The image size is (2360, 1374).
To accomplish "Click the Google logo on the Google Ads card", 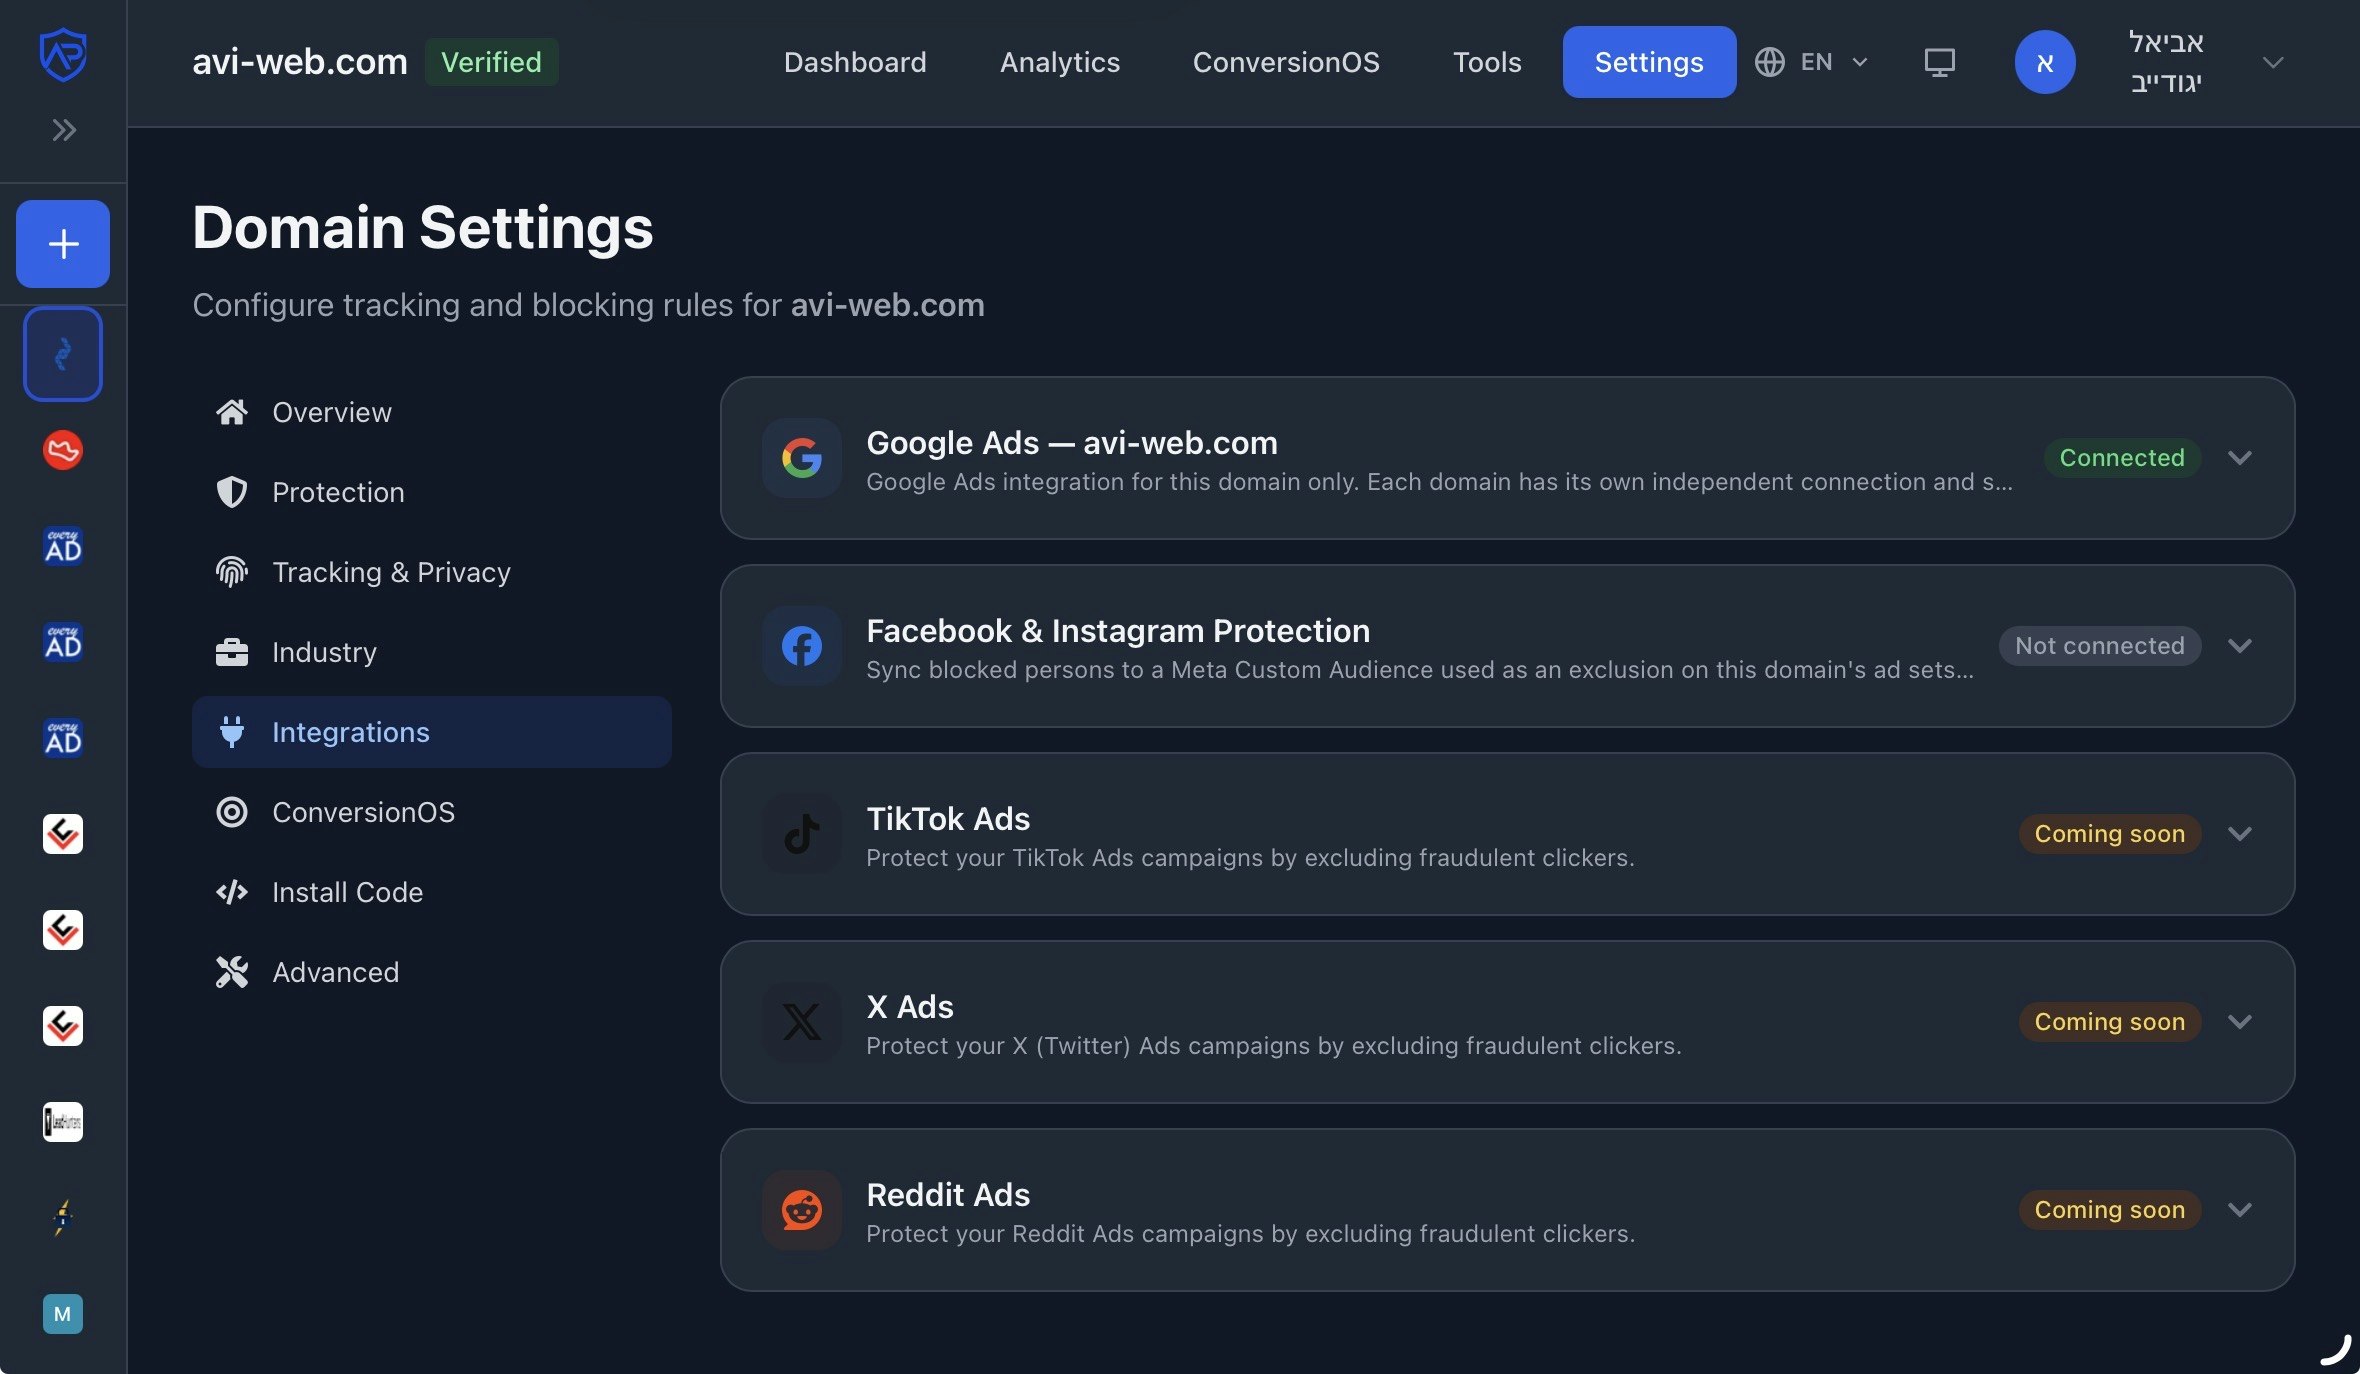I will [x=802, y=458].
